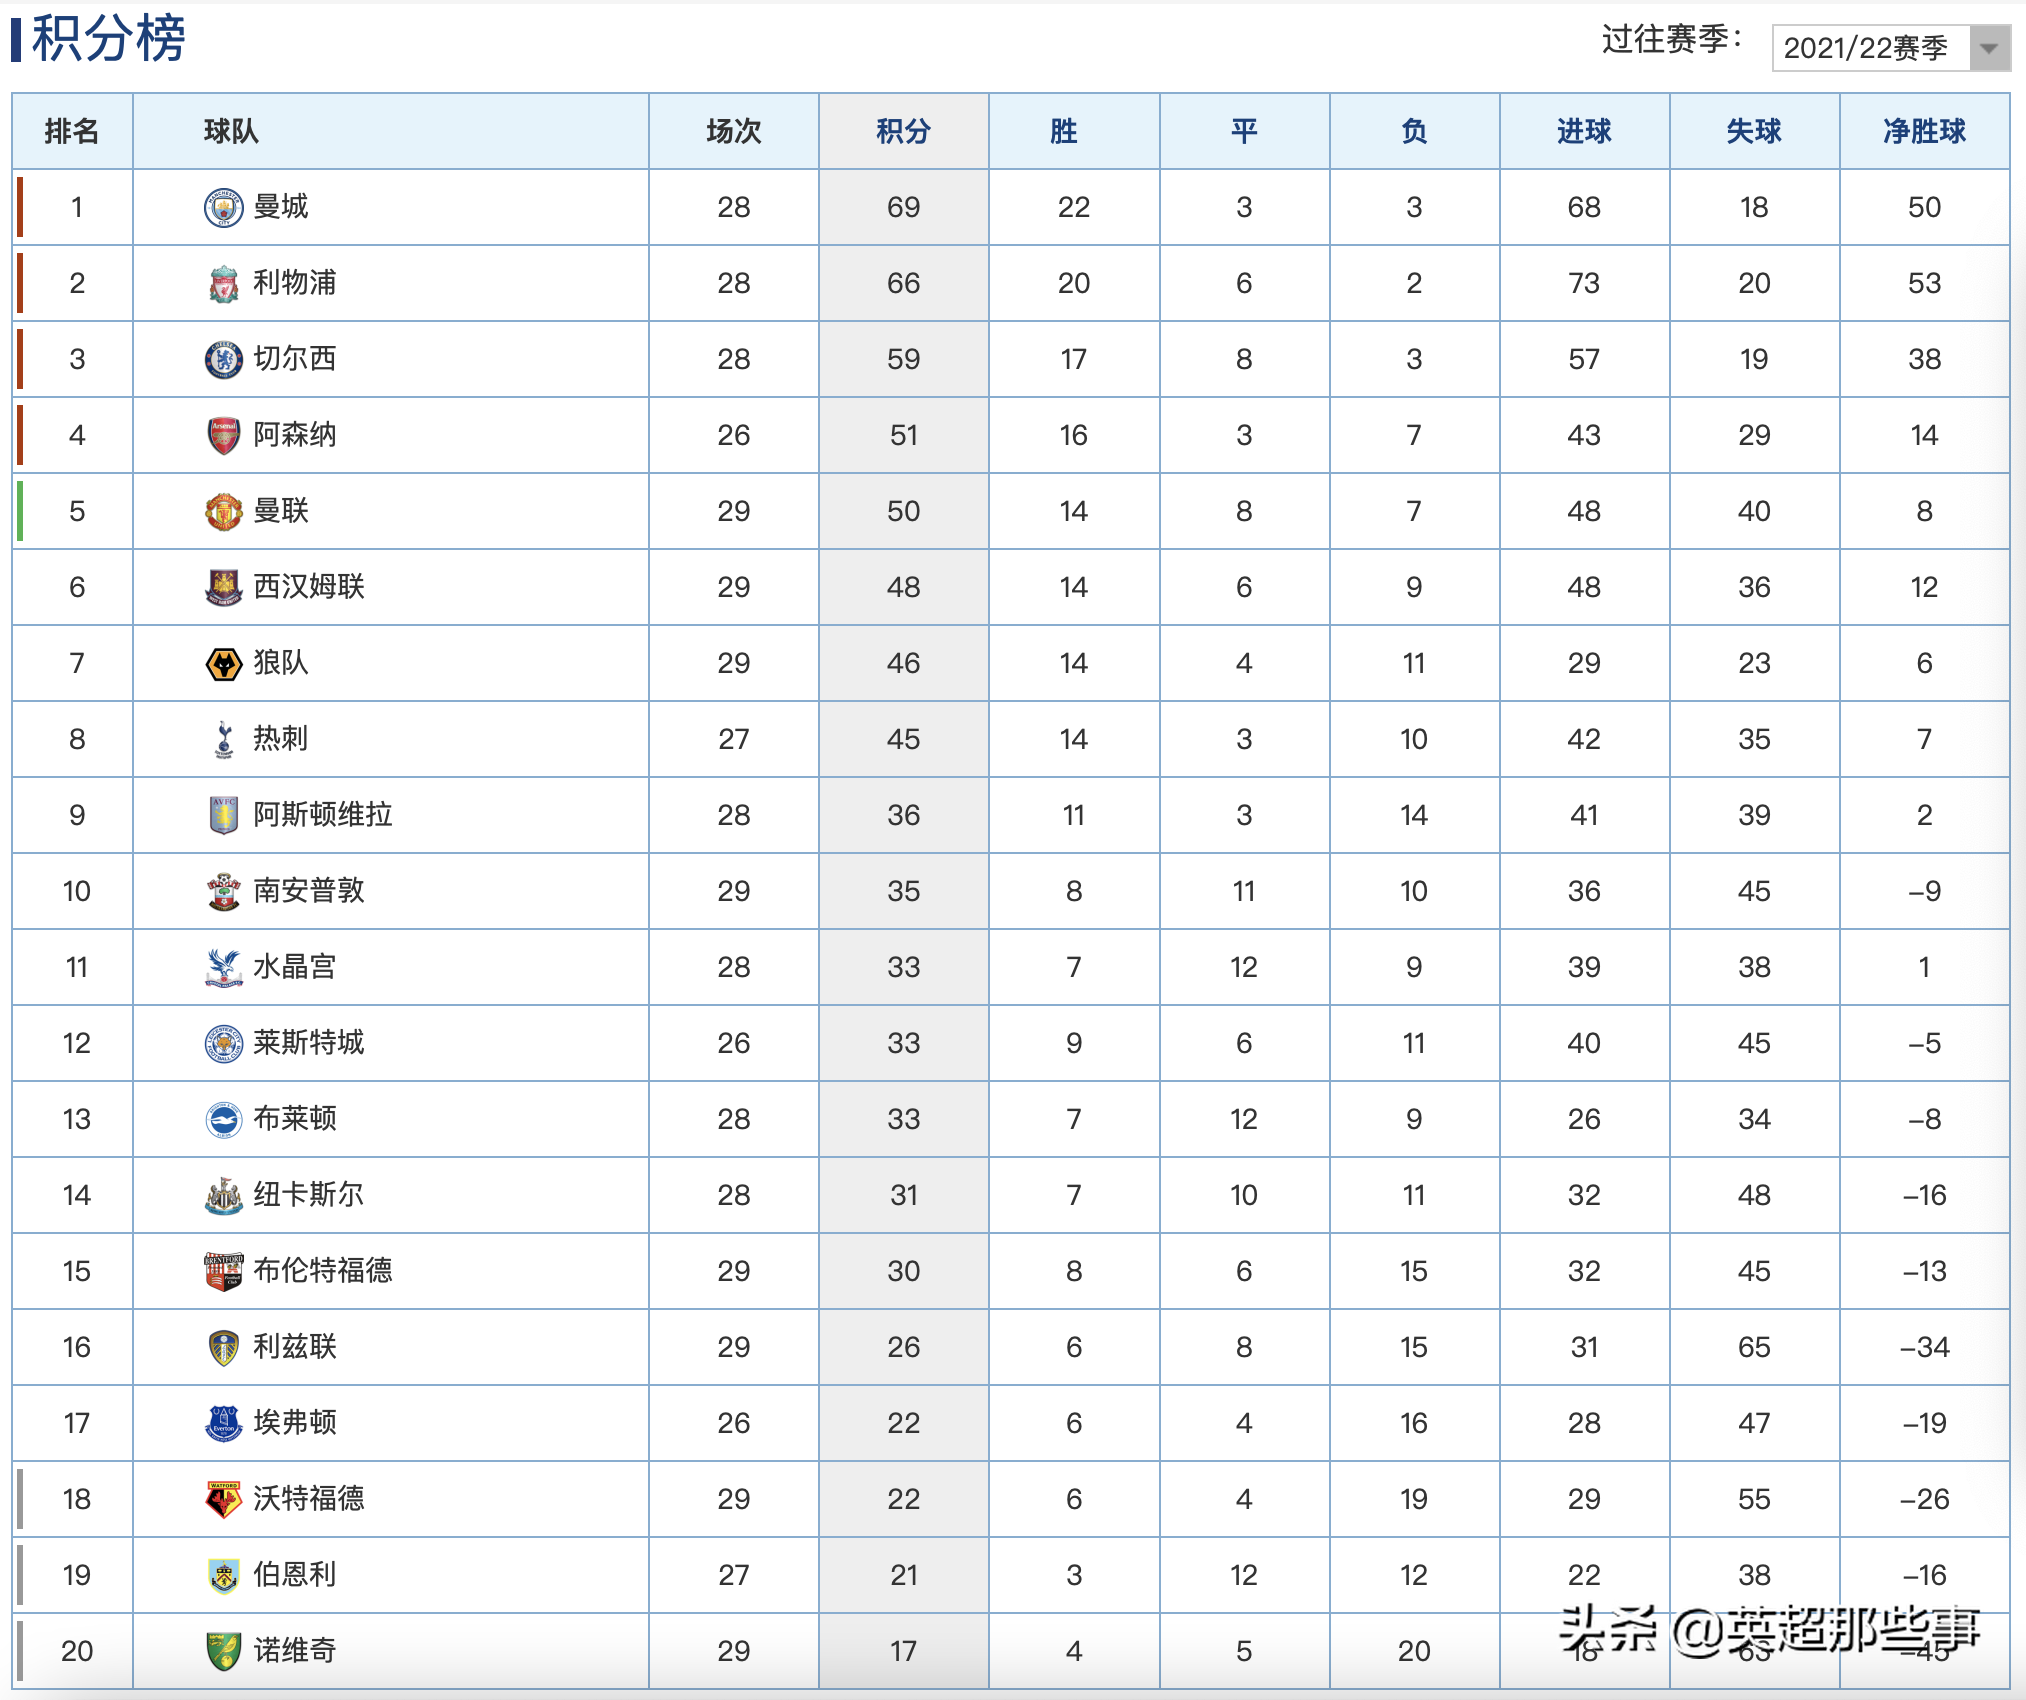The image size is (2026, 1700).
Task: Click the season dropdown arrow button
Action: (1989, 48)
